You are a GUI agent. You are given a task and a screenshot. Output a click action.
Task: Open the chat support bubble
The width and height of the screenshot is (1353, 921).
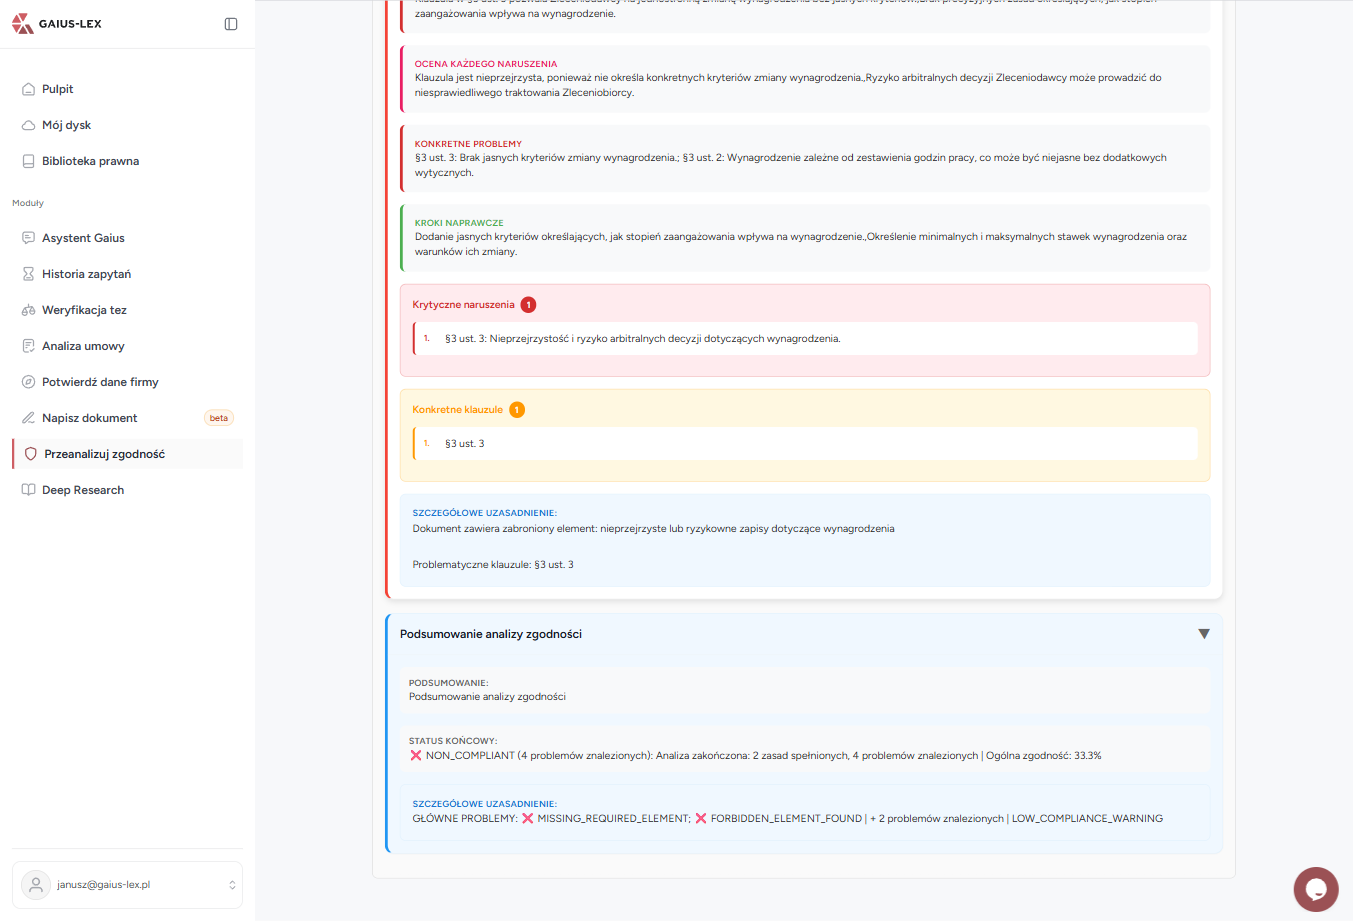(x=1315, y=889)
